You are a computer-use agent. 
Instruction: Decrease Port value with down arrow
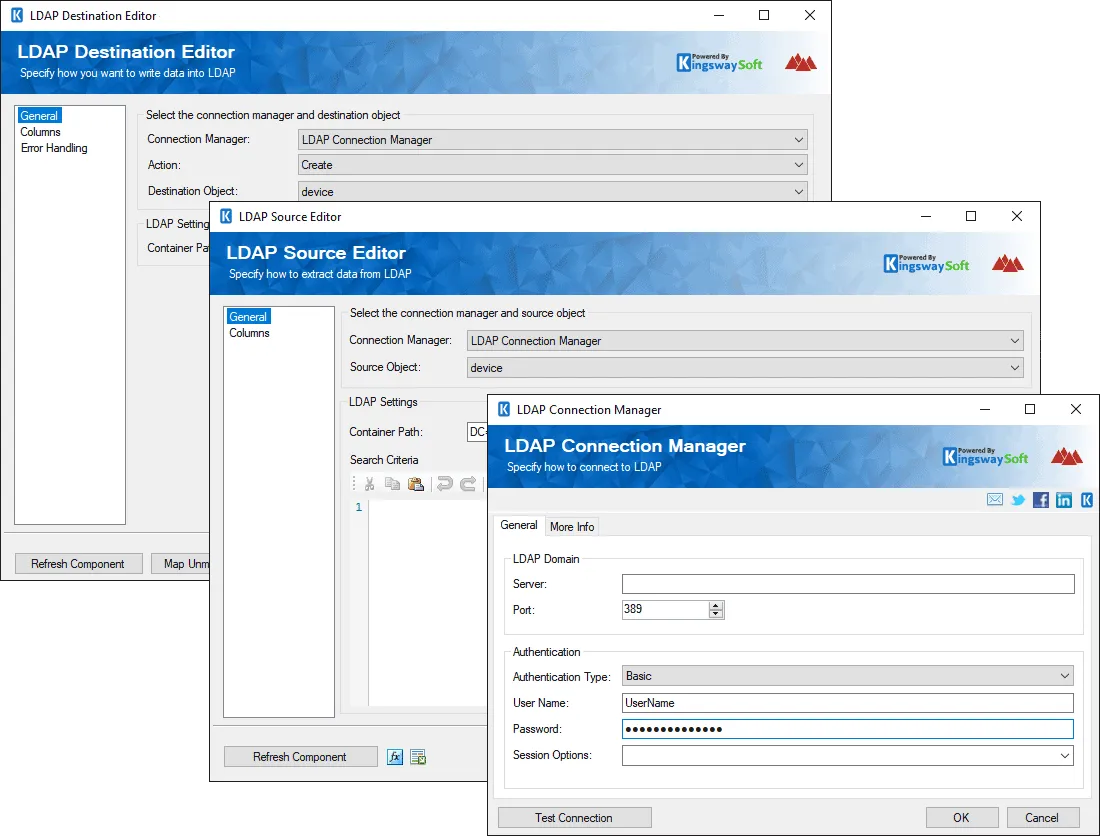pyautogui.click(x=716, y=614)
